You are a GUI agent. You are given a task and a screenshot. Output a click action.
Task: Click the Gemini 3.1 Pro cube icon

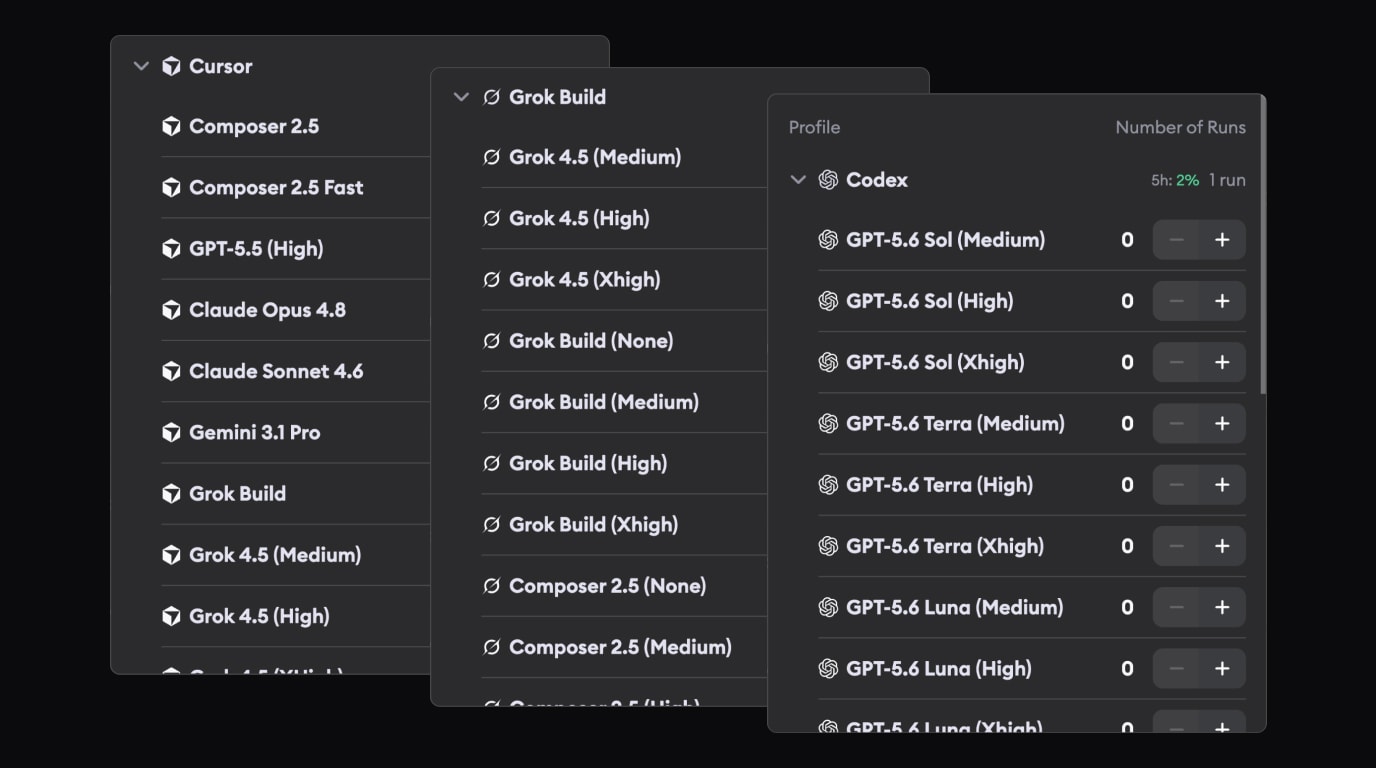click(x=172, y=432)
